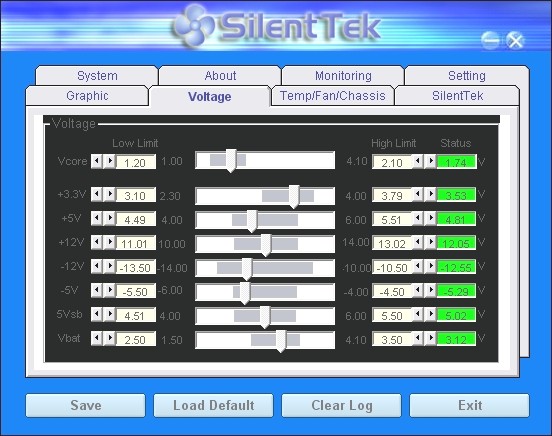The image size is (552, 436).
Task: Increase the Vcore high limit with right arrow
Action: [431, 161]
